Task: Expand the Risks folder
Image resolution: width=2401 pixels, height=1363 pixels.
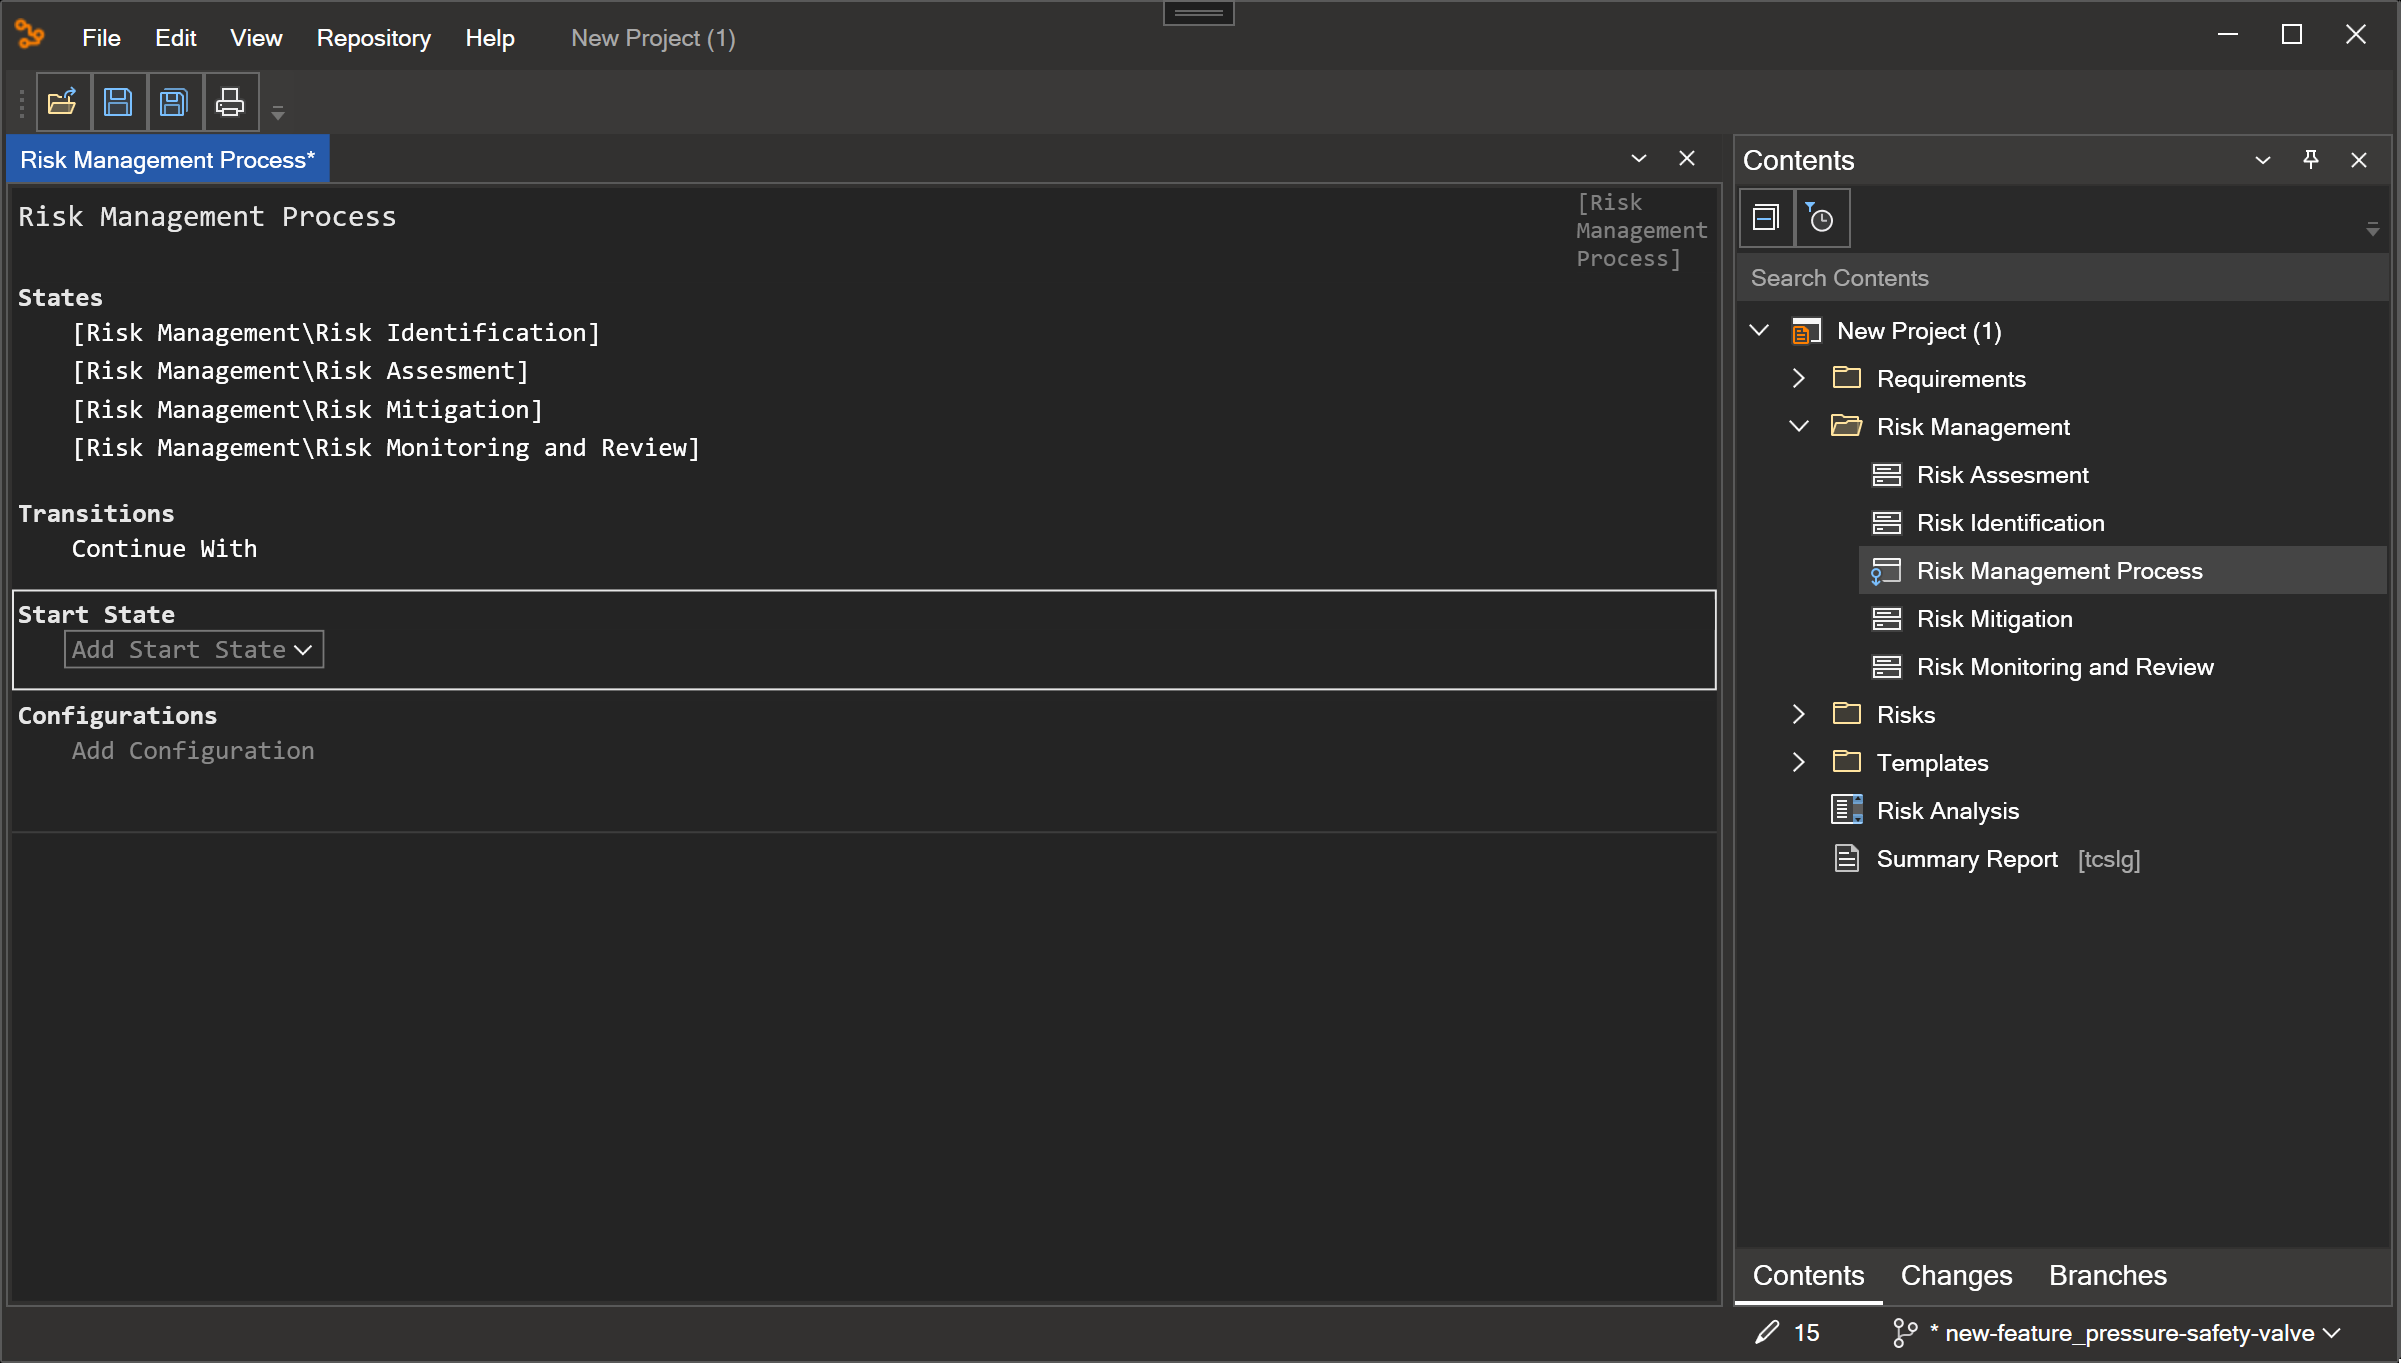Action: point(1798,714)
